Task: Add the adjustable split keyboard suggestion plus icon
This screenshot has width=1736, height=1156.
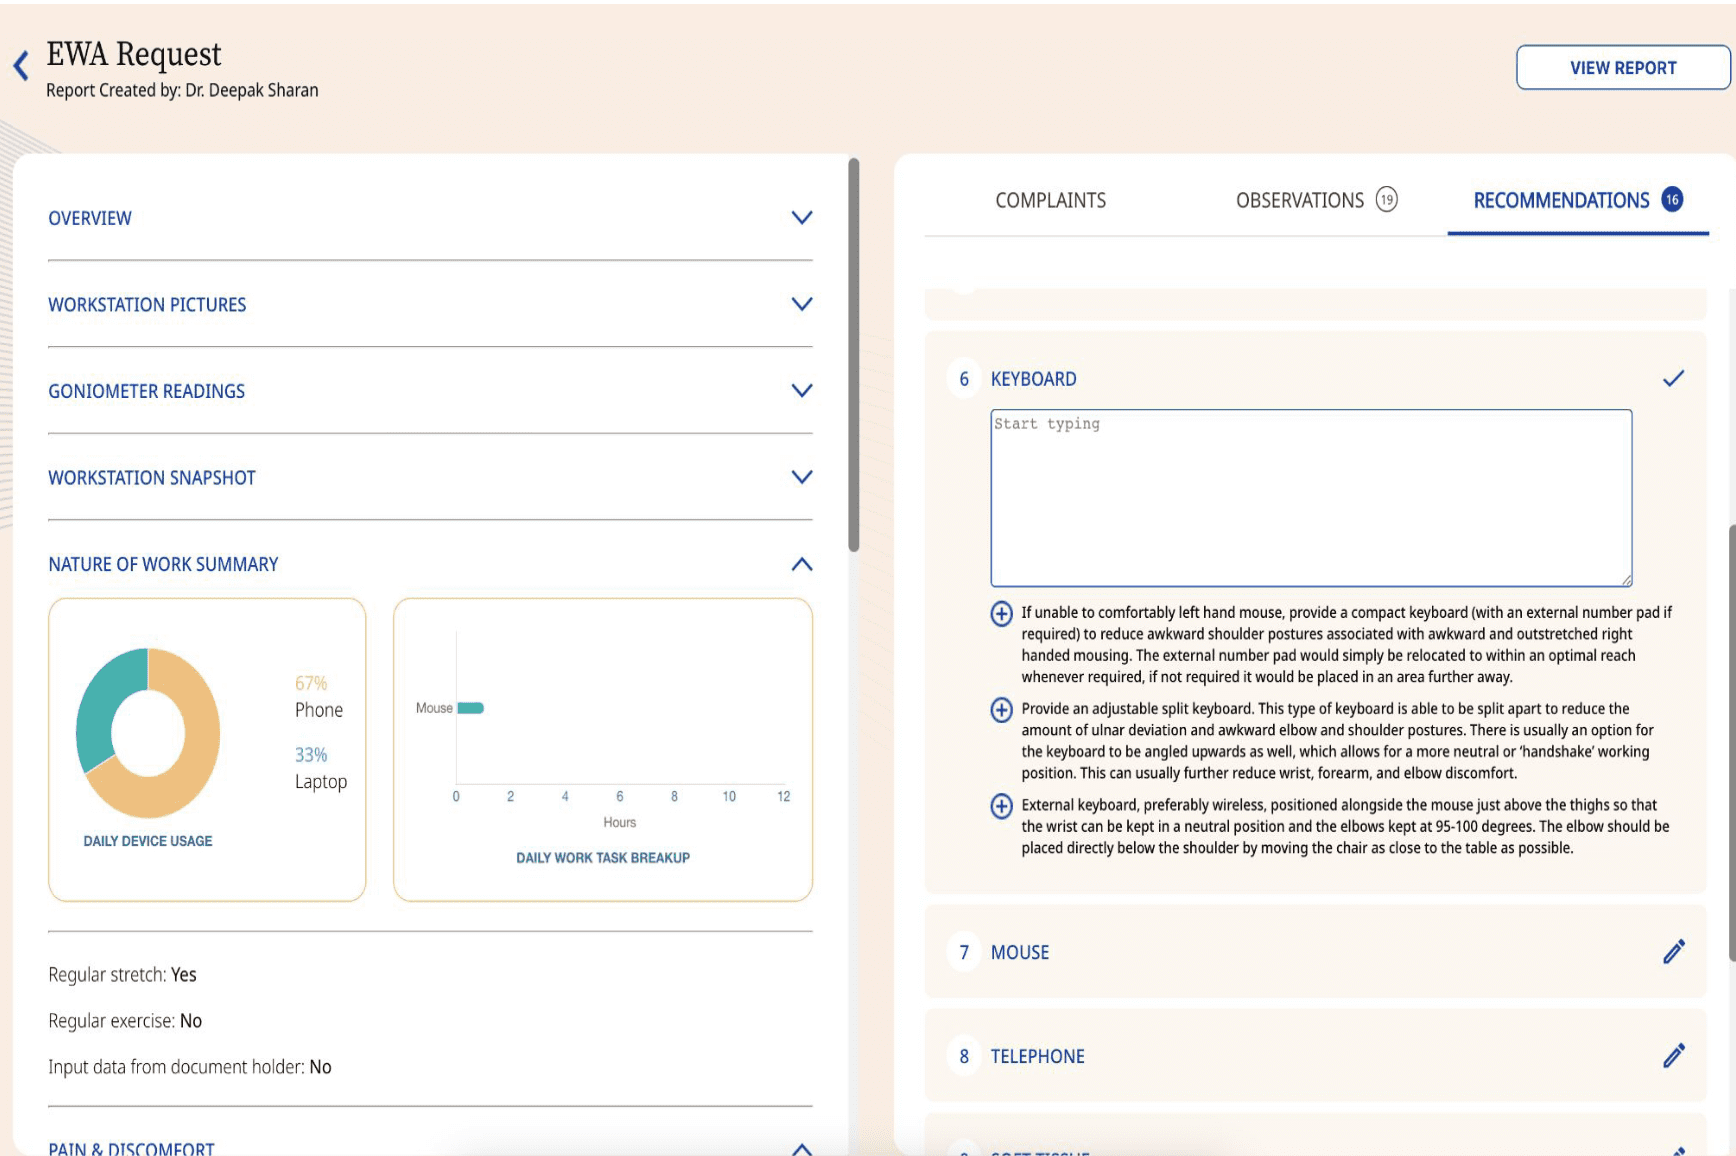Action: tap(1001, 709)
